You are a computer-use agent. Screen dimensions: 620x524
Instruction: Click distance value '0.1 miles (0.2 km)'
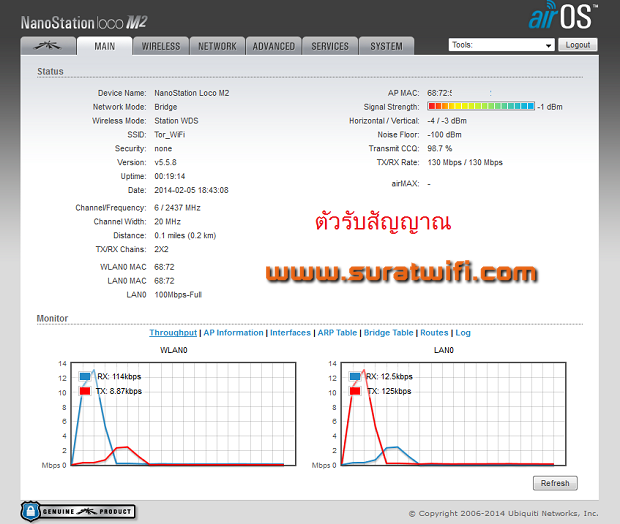coord(185,235)
